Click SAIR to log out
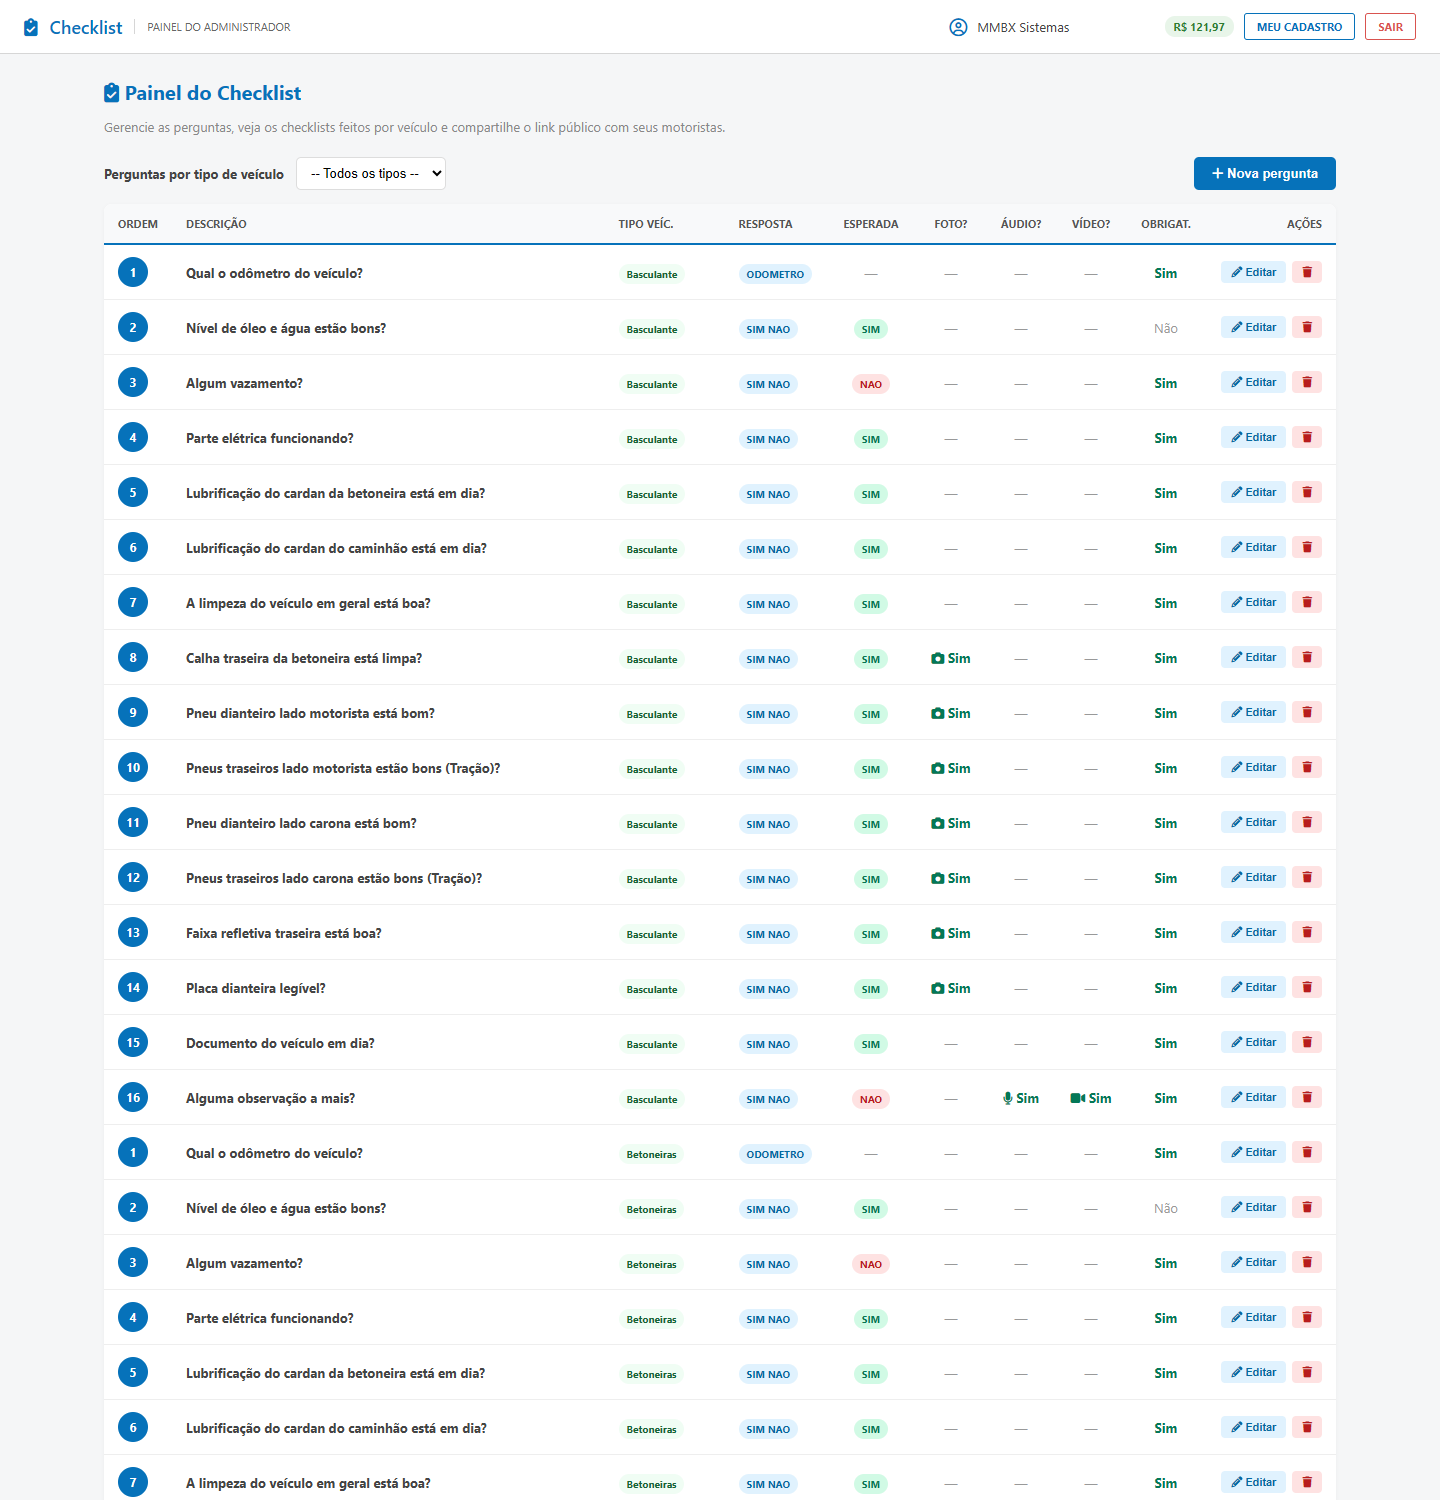 1390,27
